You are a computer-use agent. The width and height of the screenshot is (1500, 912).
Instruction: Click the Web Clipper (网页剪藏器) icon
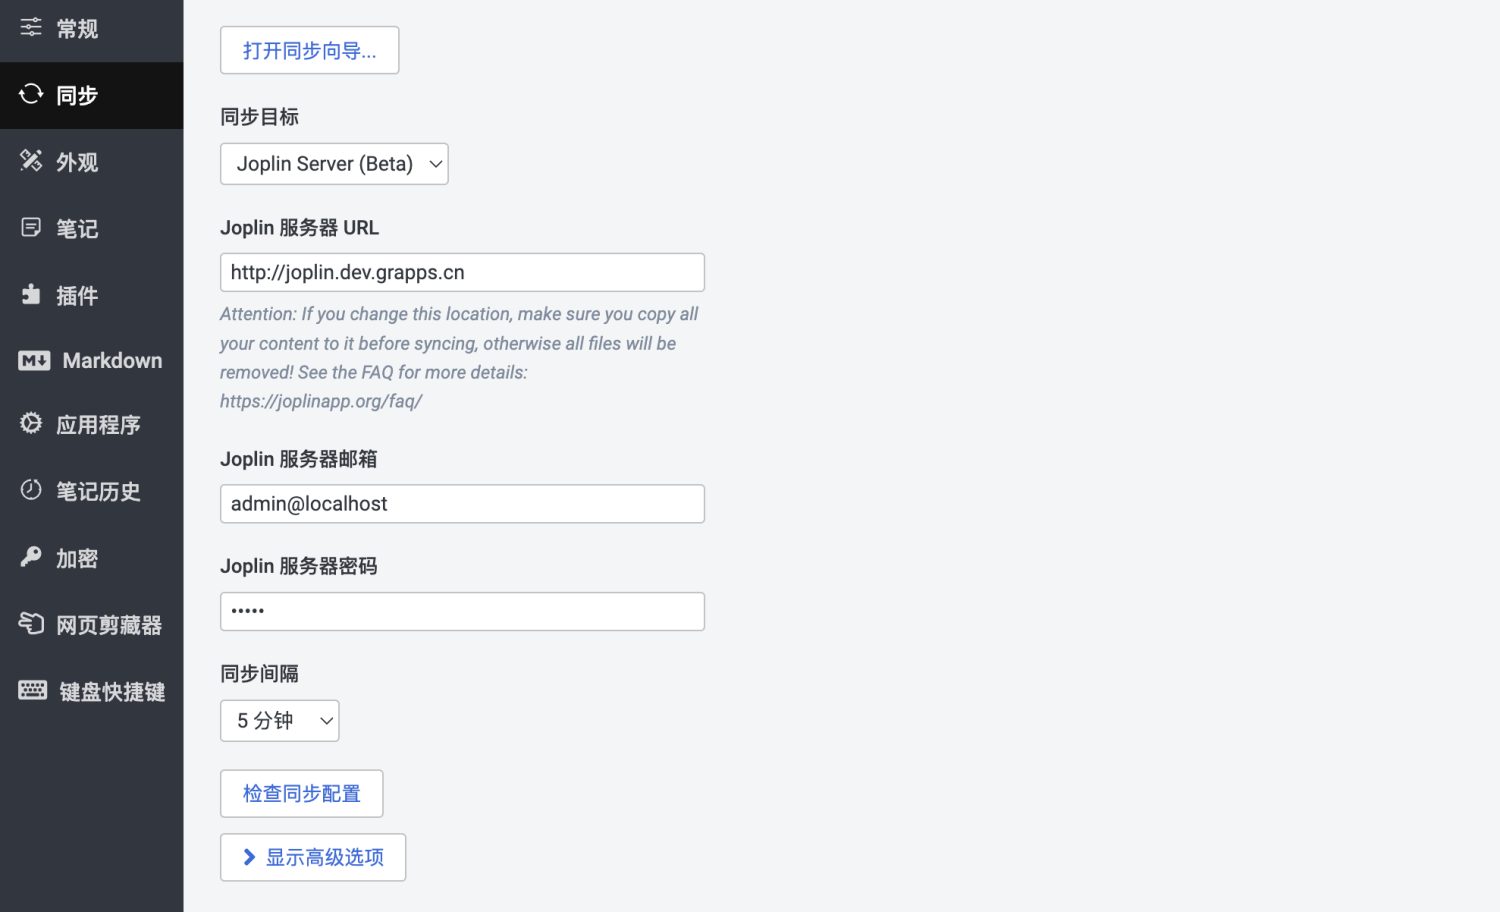coord(31,623)
